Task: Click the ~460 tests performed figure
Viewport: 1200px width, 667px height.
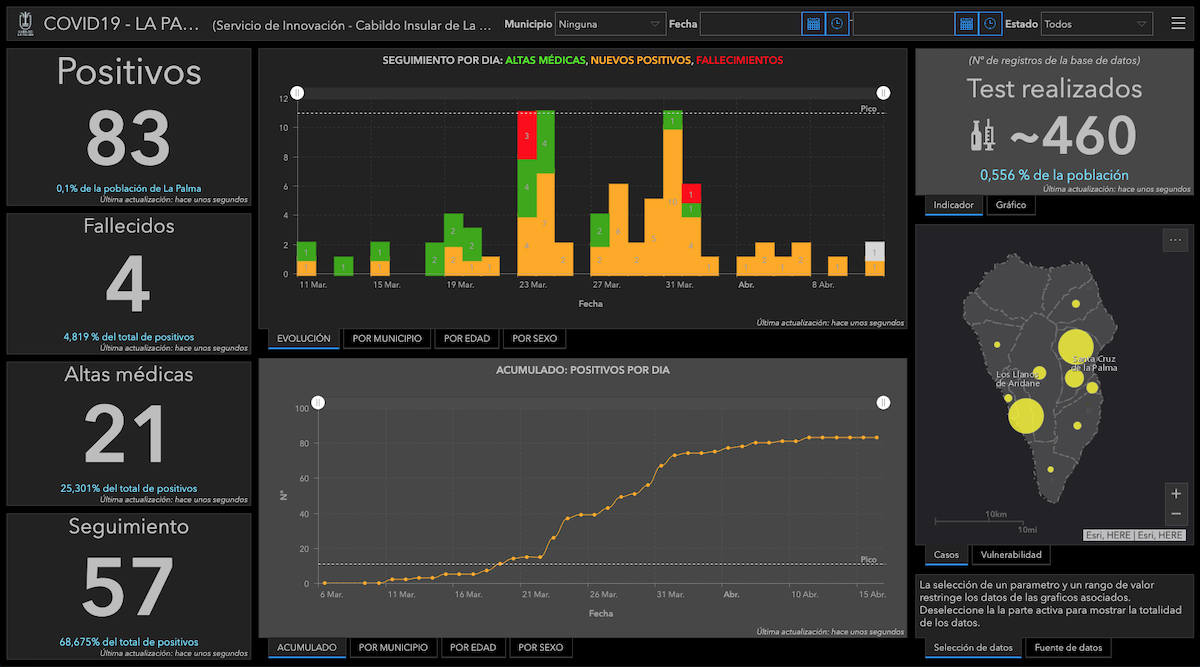Action: (x=1072, y=136)
